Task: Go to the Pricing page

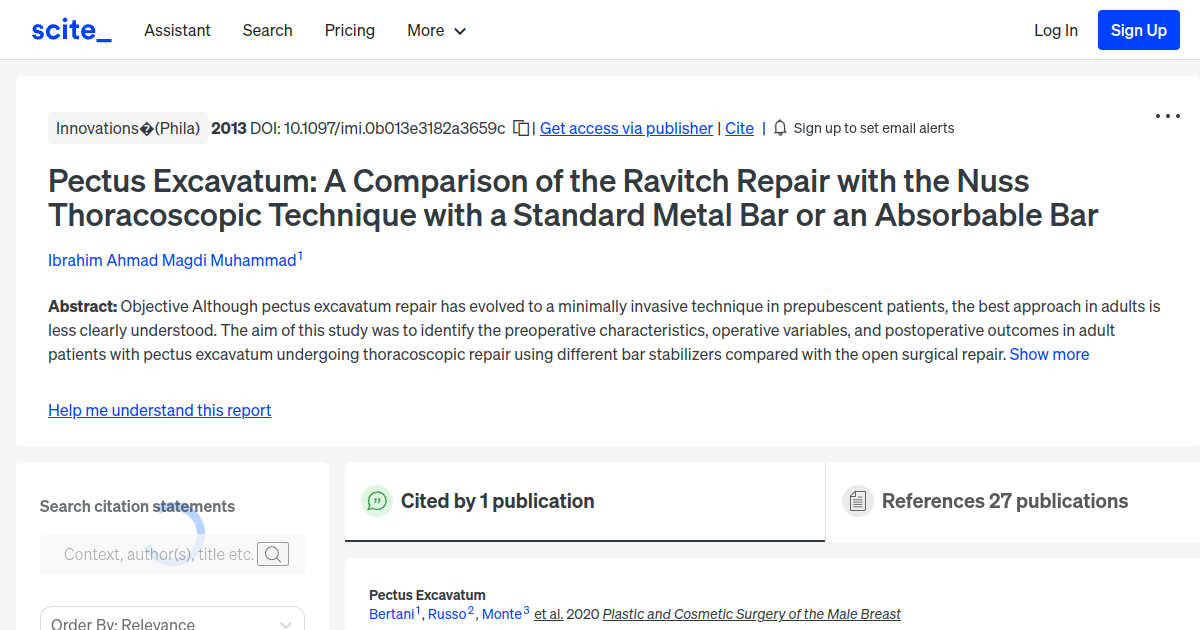Action: coord(350,30)
